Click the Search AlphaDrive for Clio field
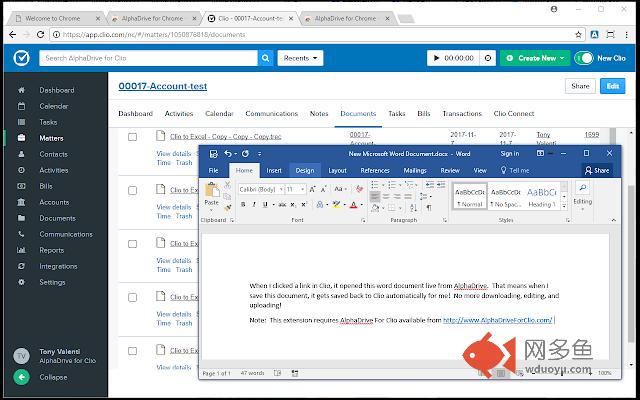This screenshot has height=400, width=640. pyautogui.click(x=148, y=58)
